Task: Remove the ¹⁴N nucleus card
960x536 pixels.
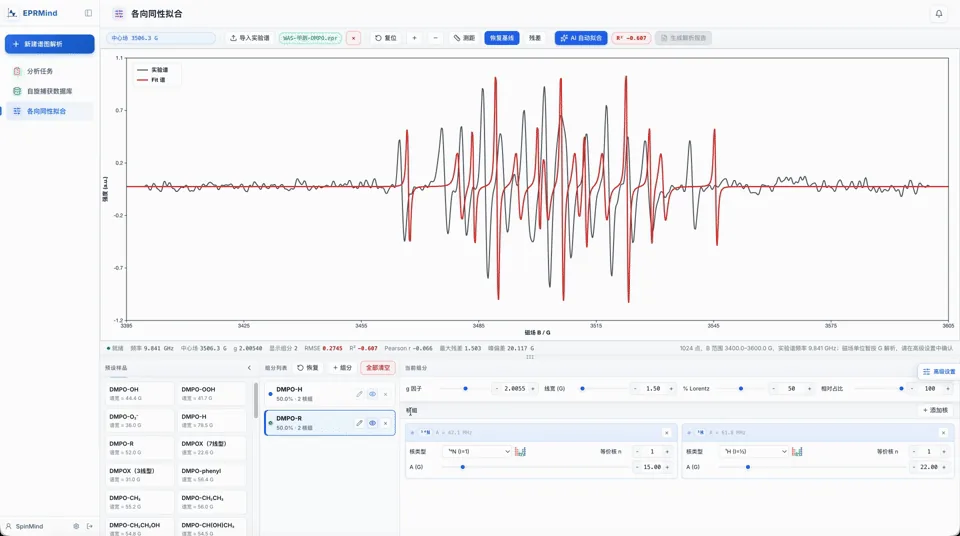Action: 667,432
